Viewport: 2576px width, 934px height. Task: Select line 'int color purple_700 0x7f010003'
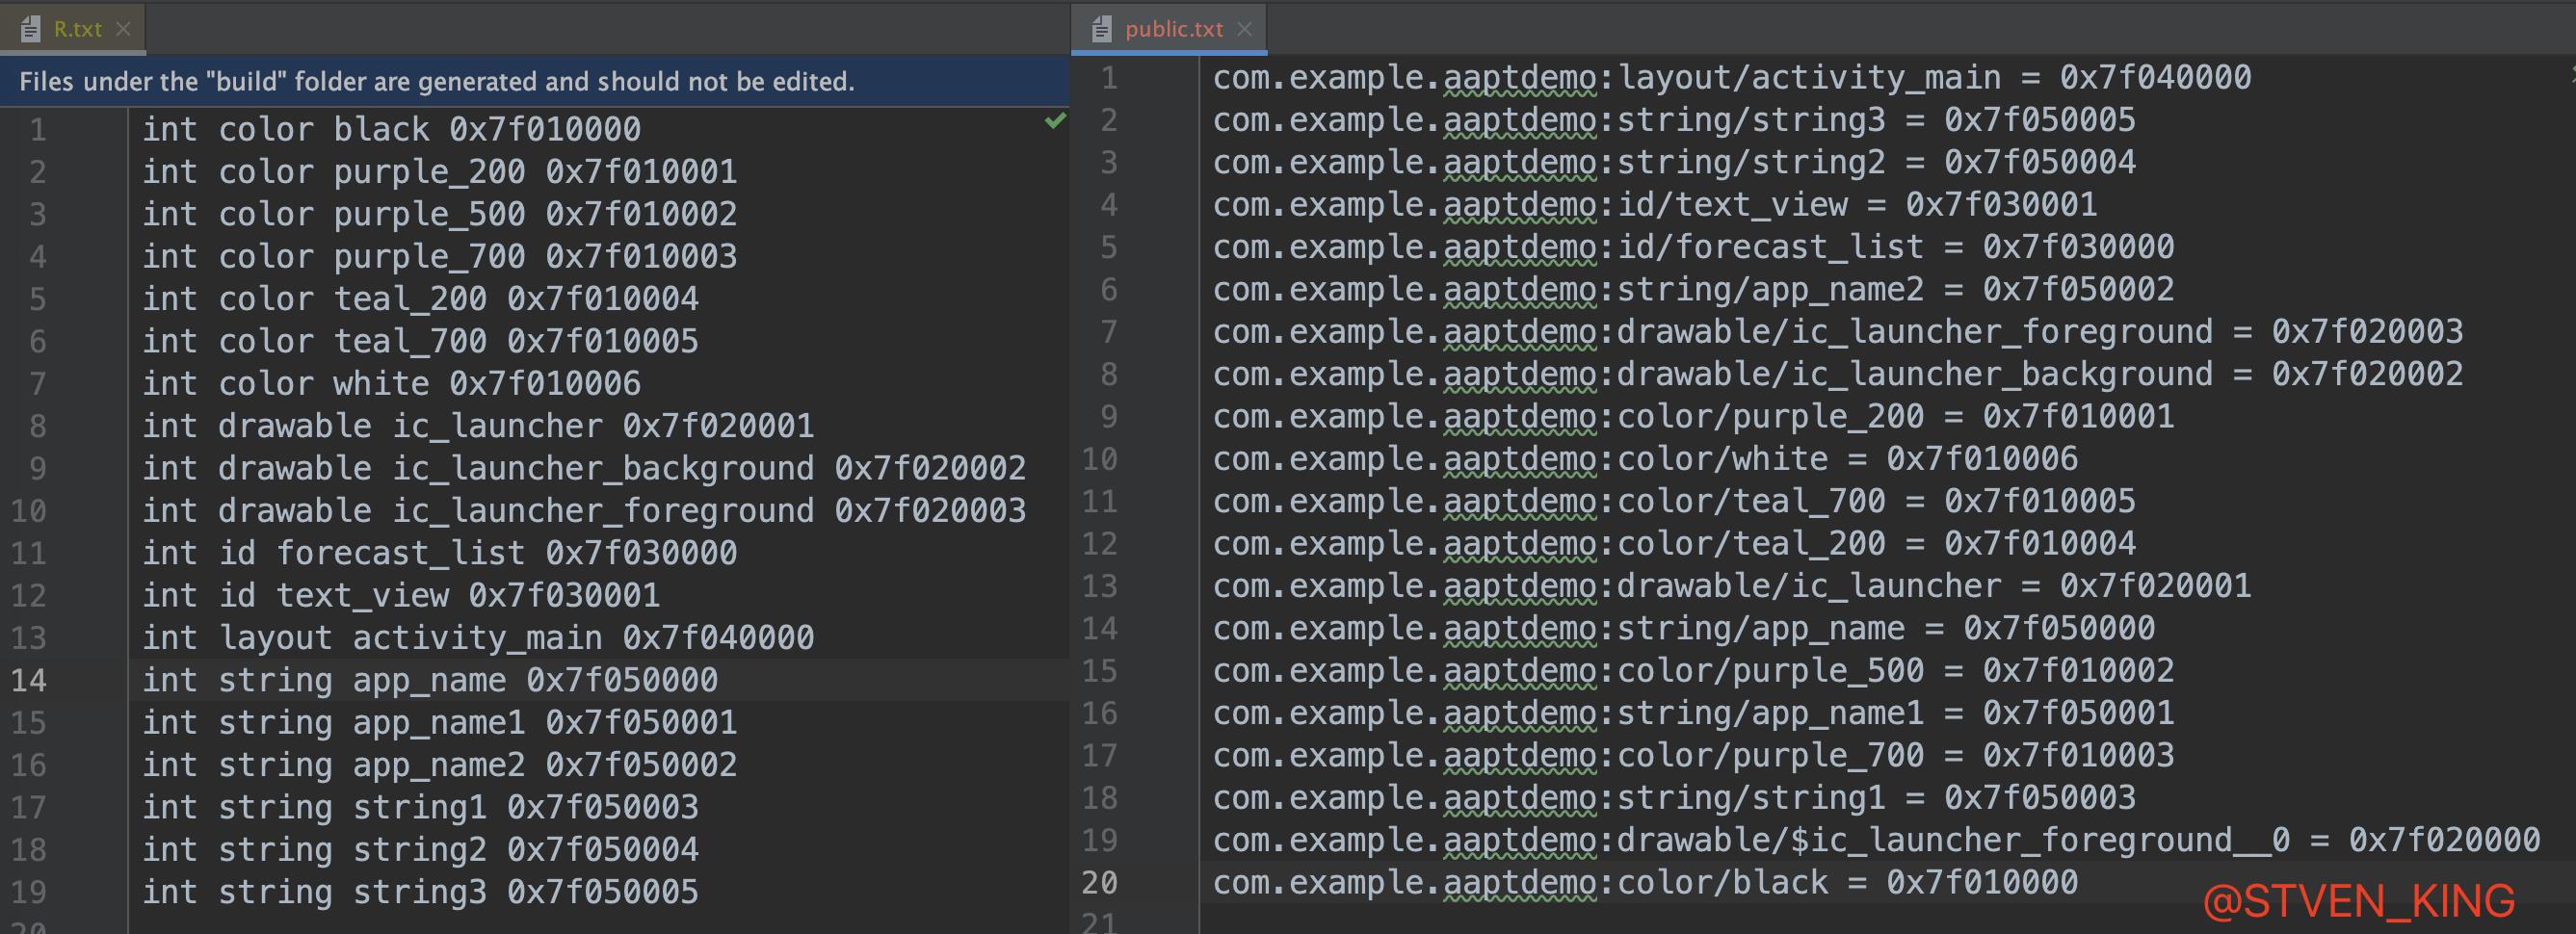pos(439,256)
